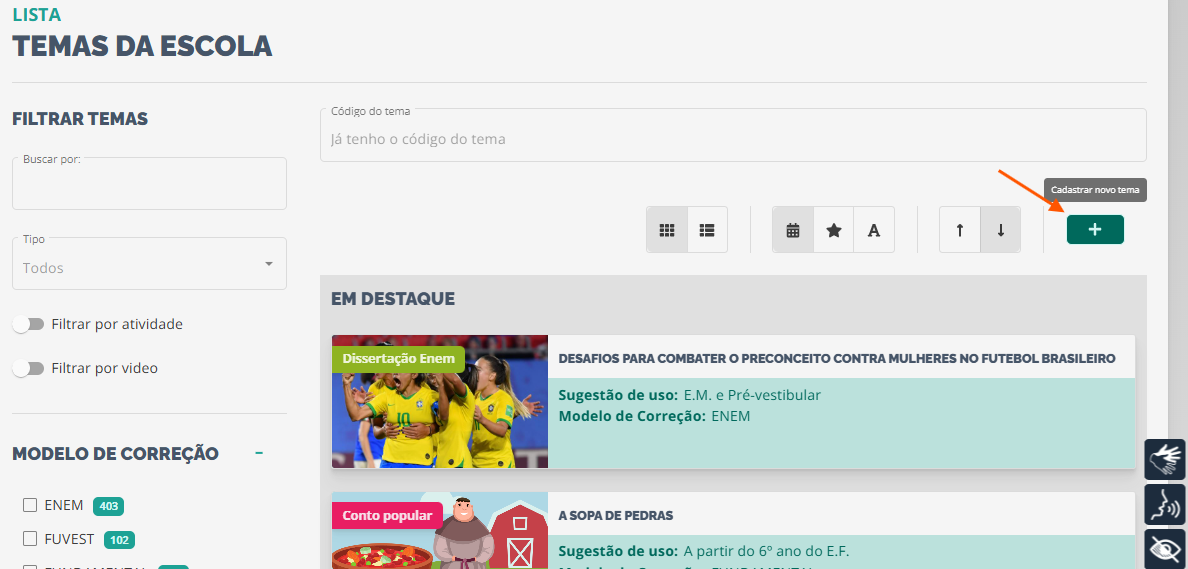Enable Filtrar por video switch
1188x569 pixels.
[28, 368]
